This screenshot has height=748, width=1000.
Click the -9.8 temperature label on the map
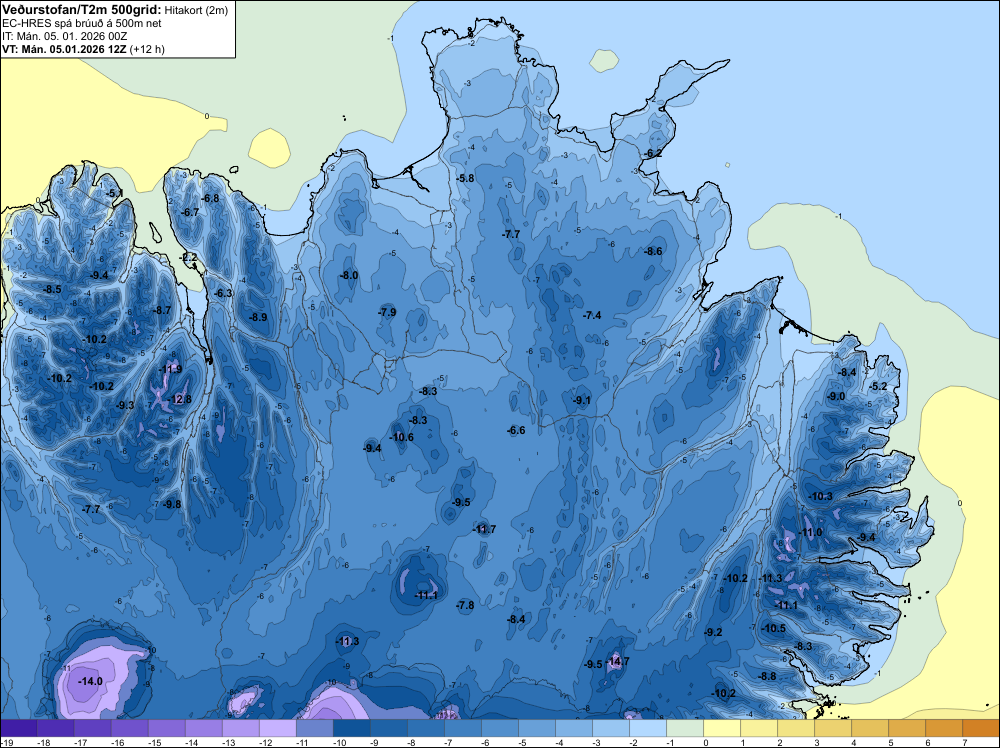[172, 504]
